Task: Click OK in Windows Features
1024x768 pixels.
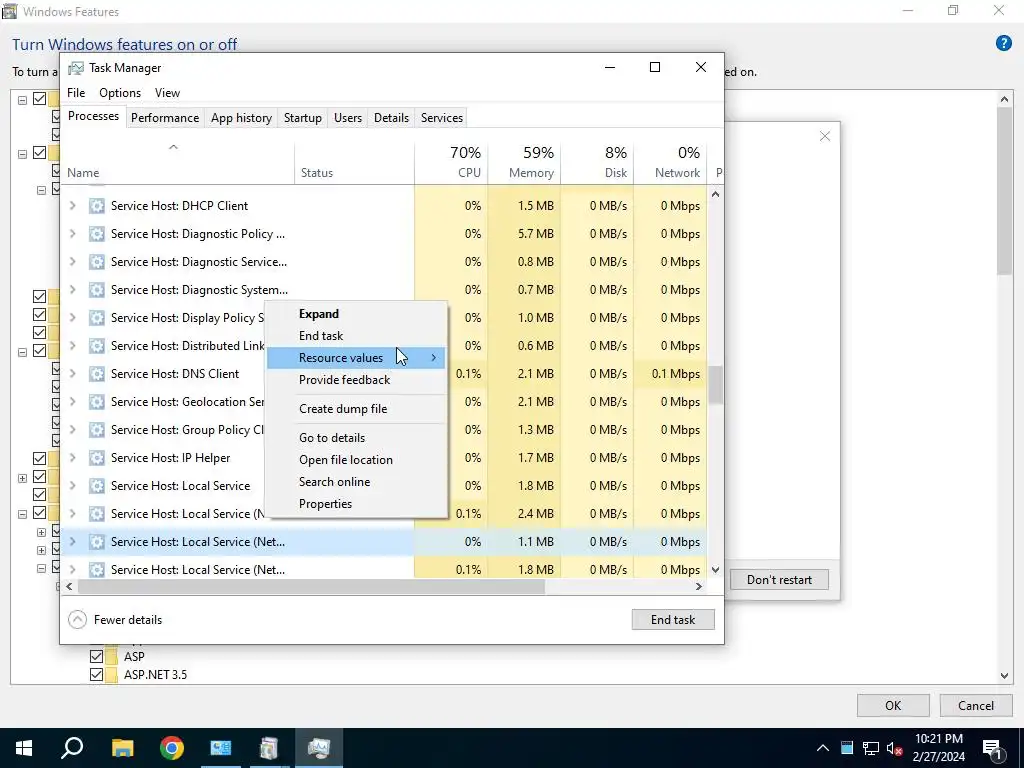Action: [x=893, y=705]
